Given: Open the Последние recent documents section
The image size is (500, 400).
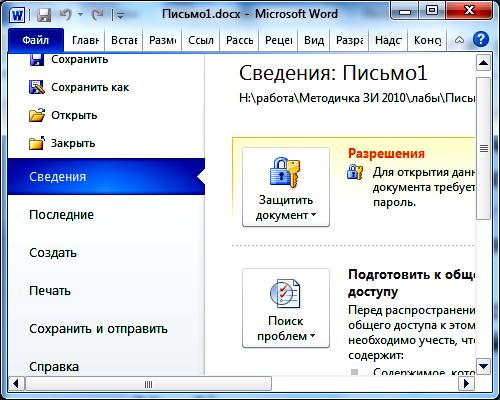Looking at the screenshot, I should (x=61, y=215).
